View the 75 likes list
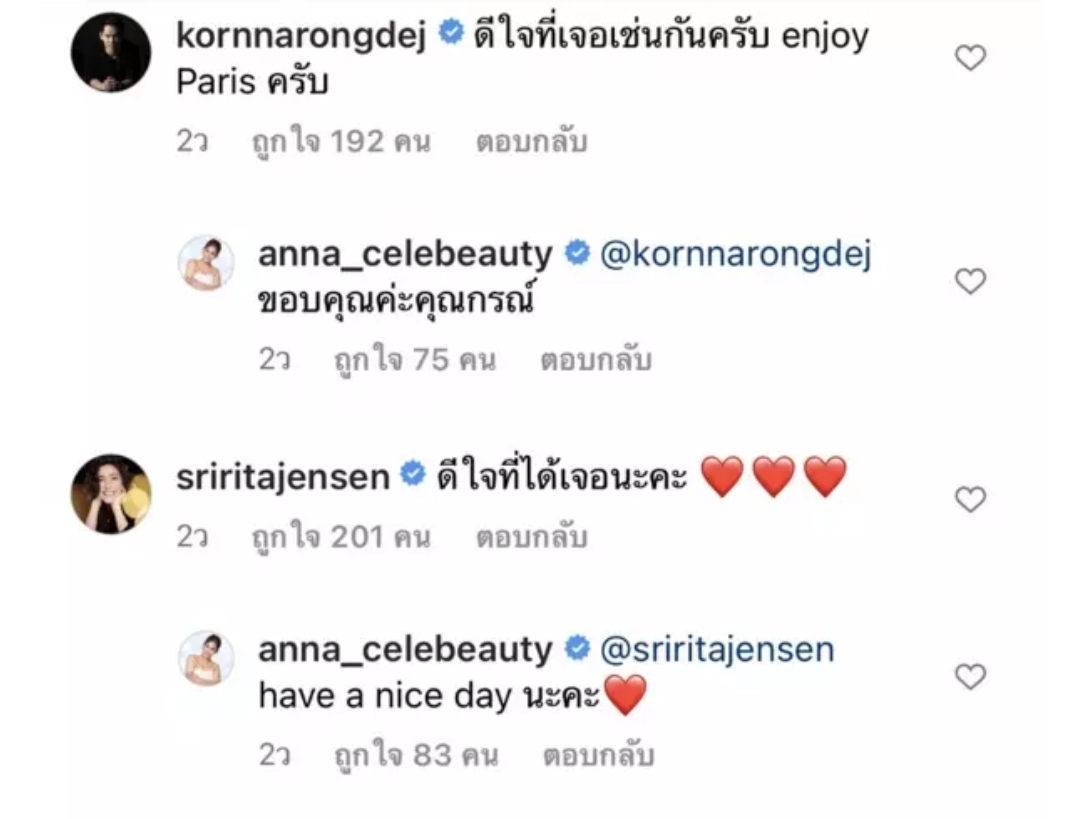The height and width of the screenshot is (819, 1080). 415,361
